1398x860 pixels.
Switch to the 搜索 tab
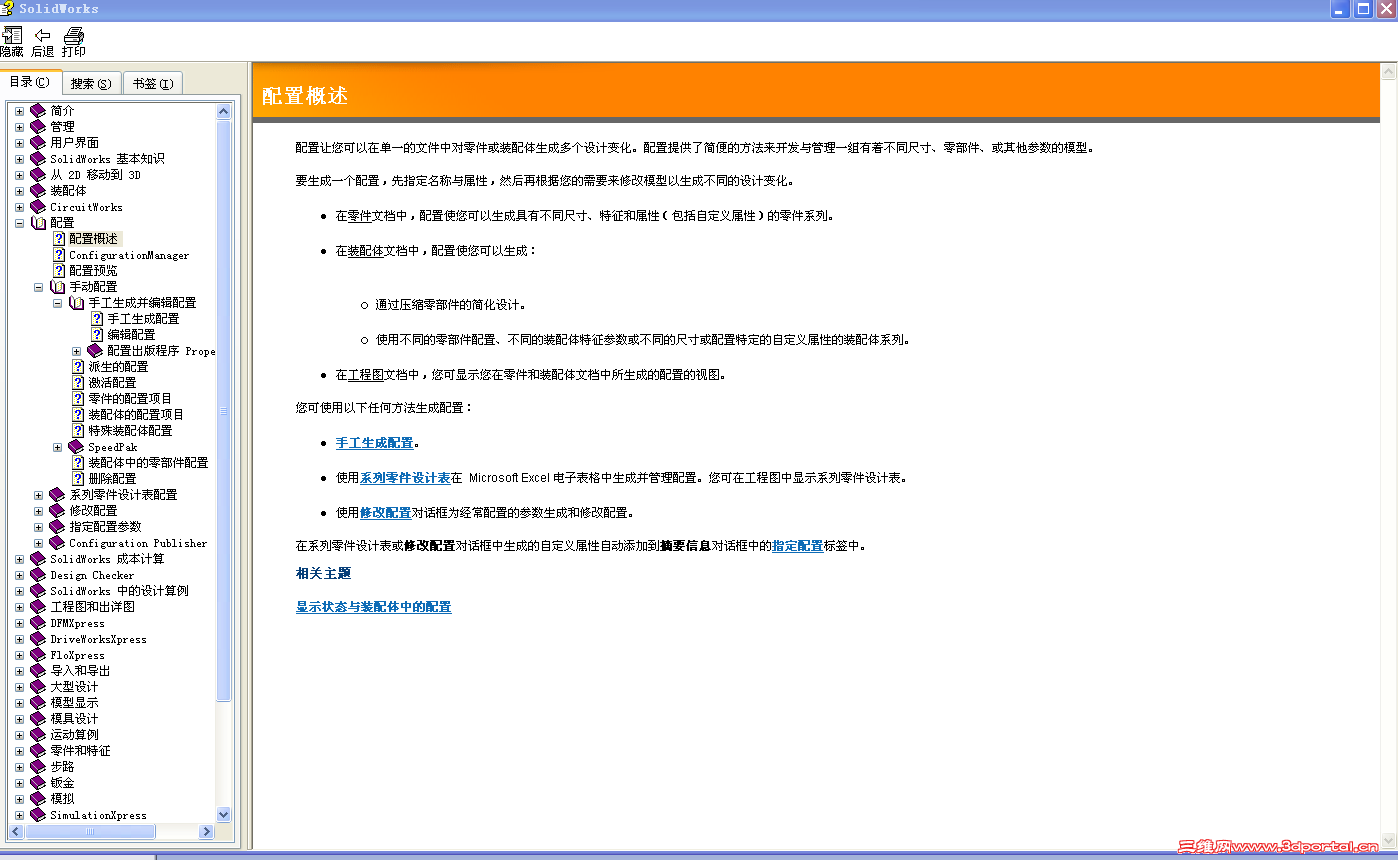pos(91,84)
